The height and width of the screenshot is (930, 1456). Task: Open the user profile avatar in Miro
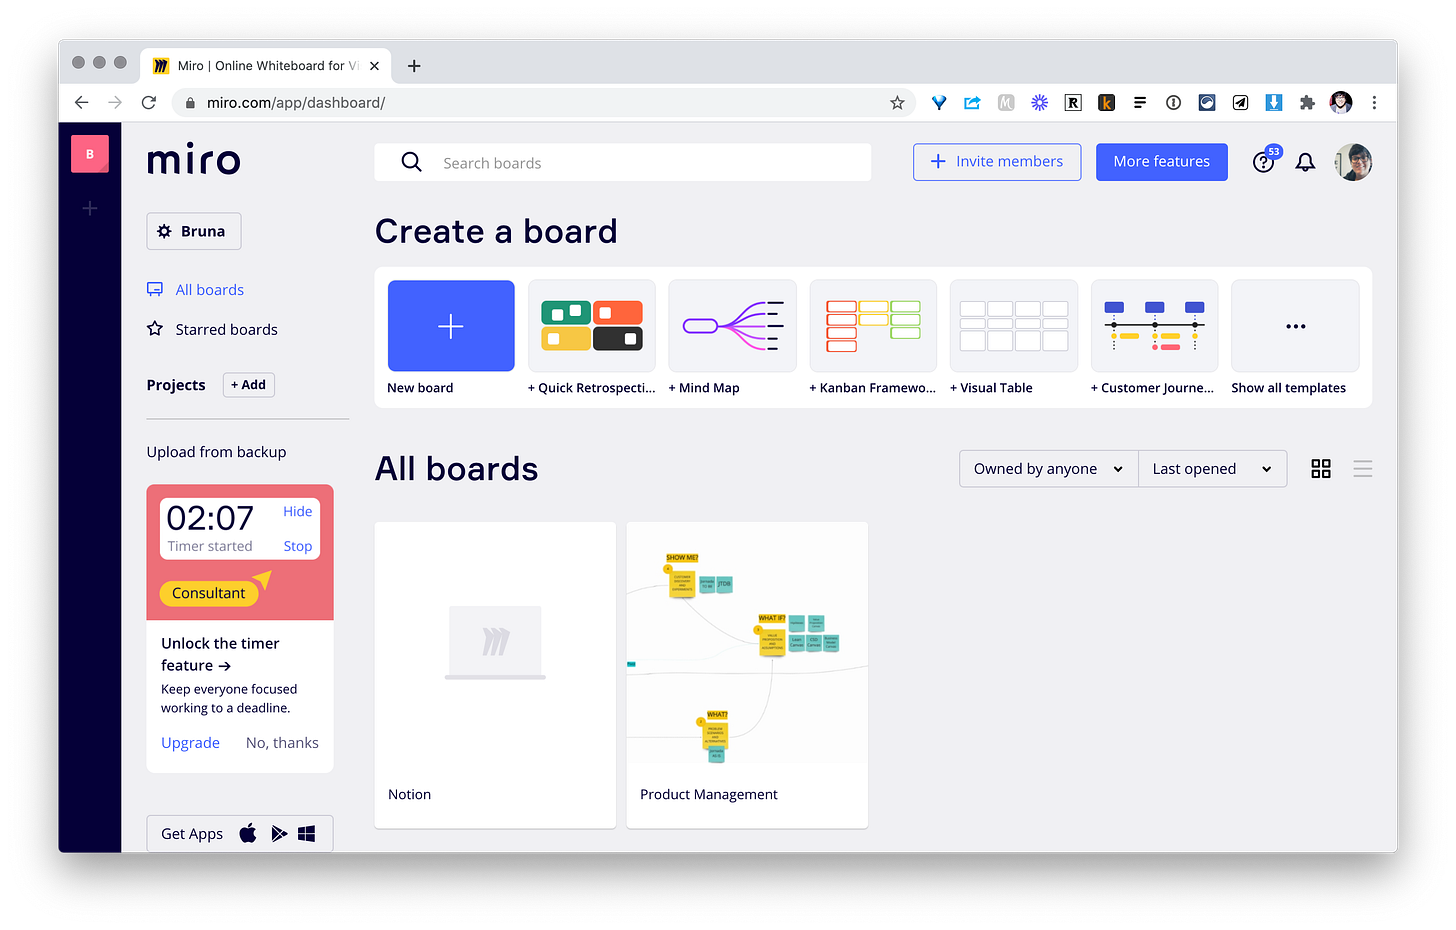1353,162
